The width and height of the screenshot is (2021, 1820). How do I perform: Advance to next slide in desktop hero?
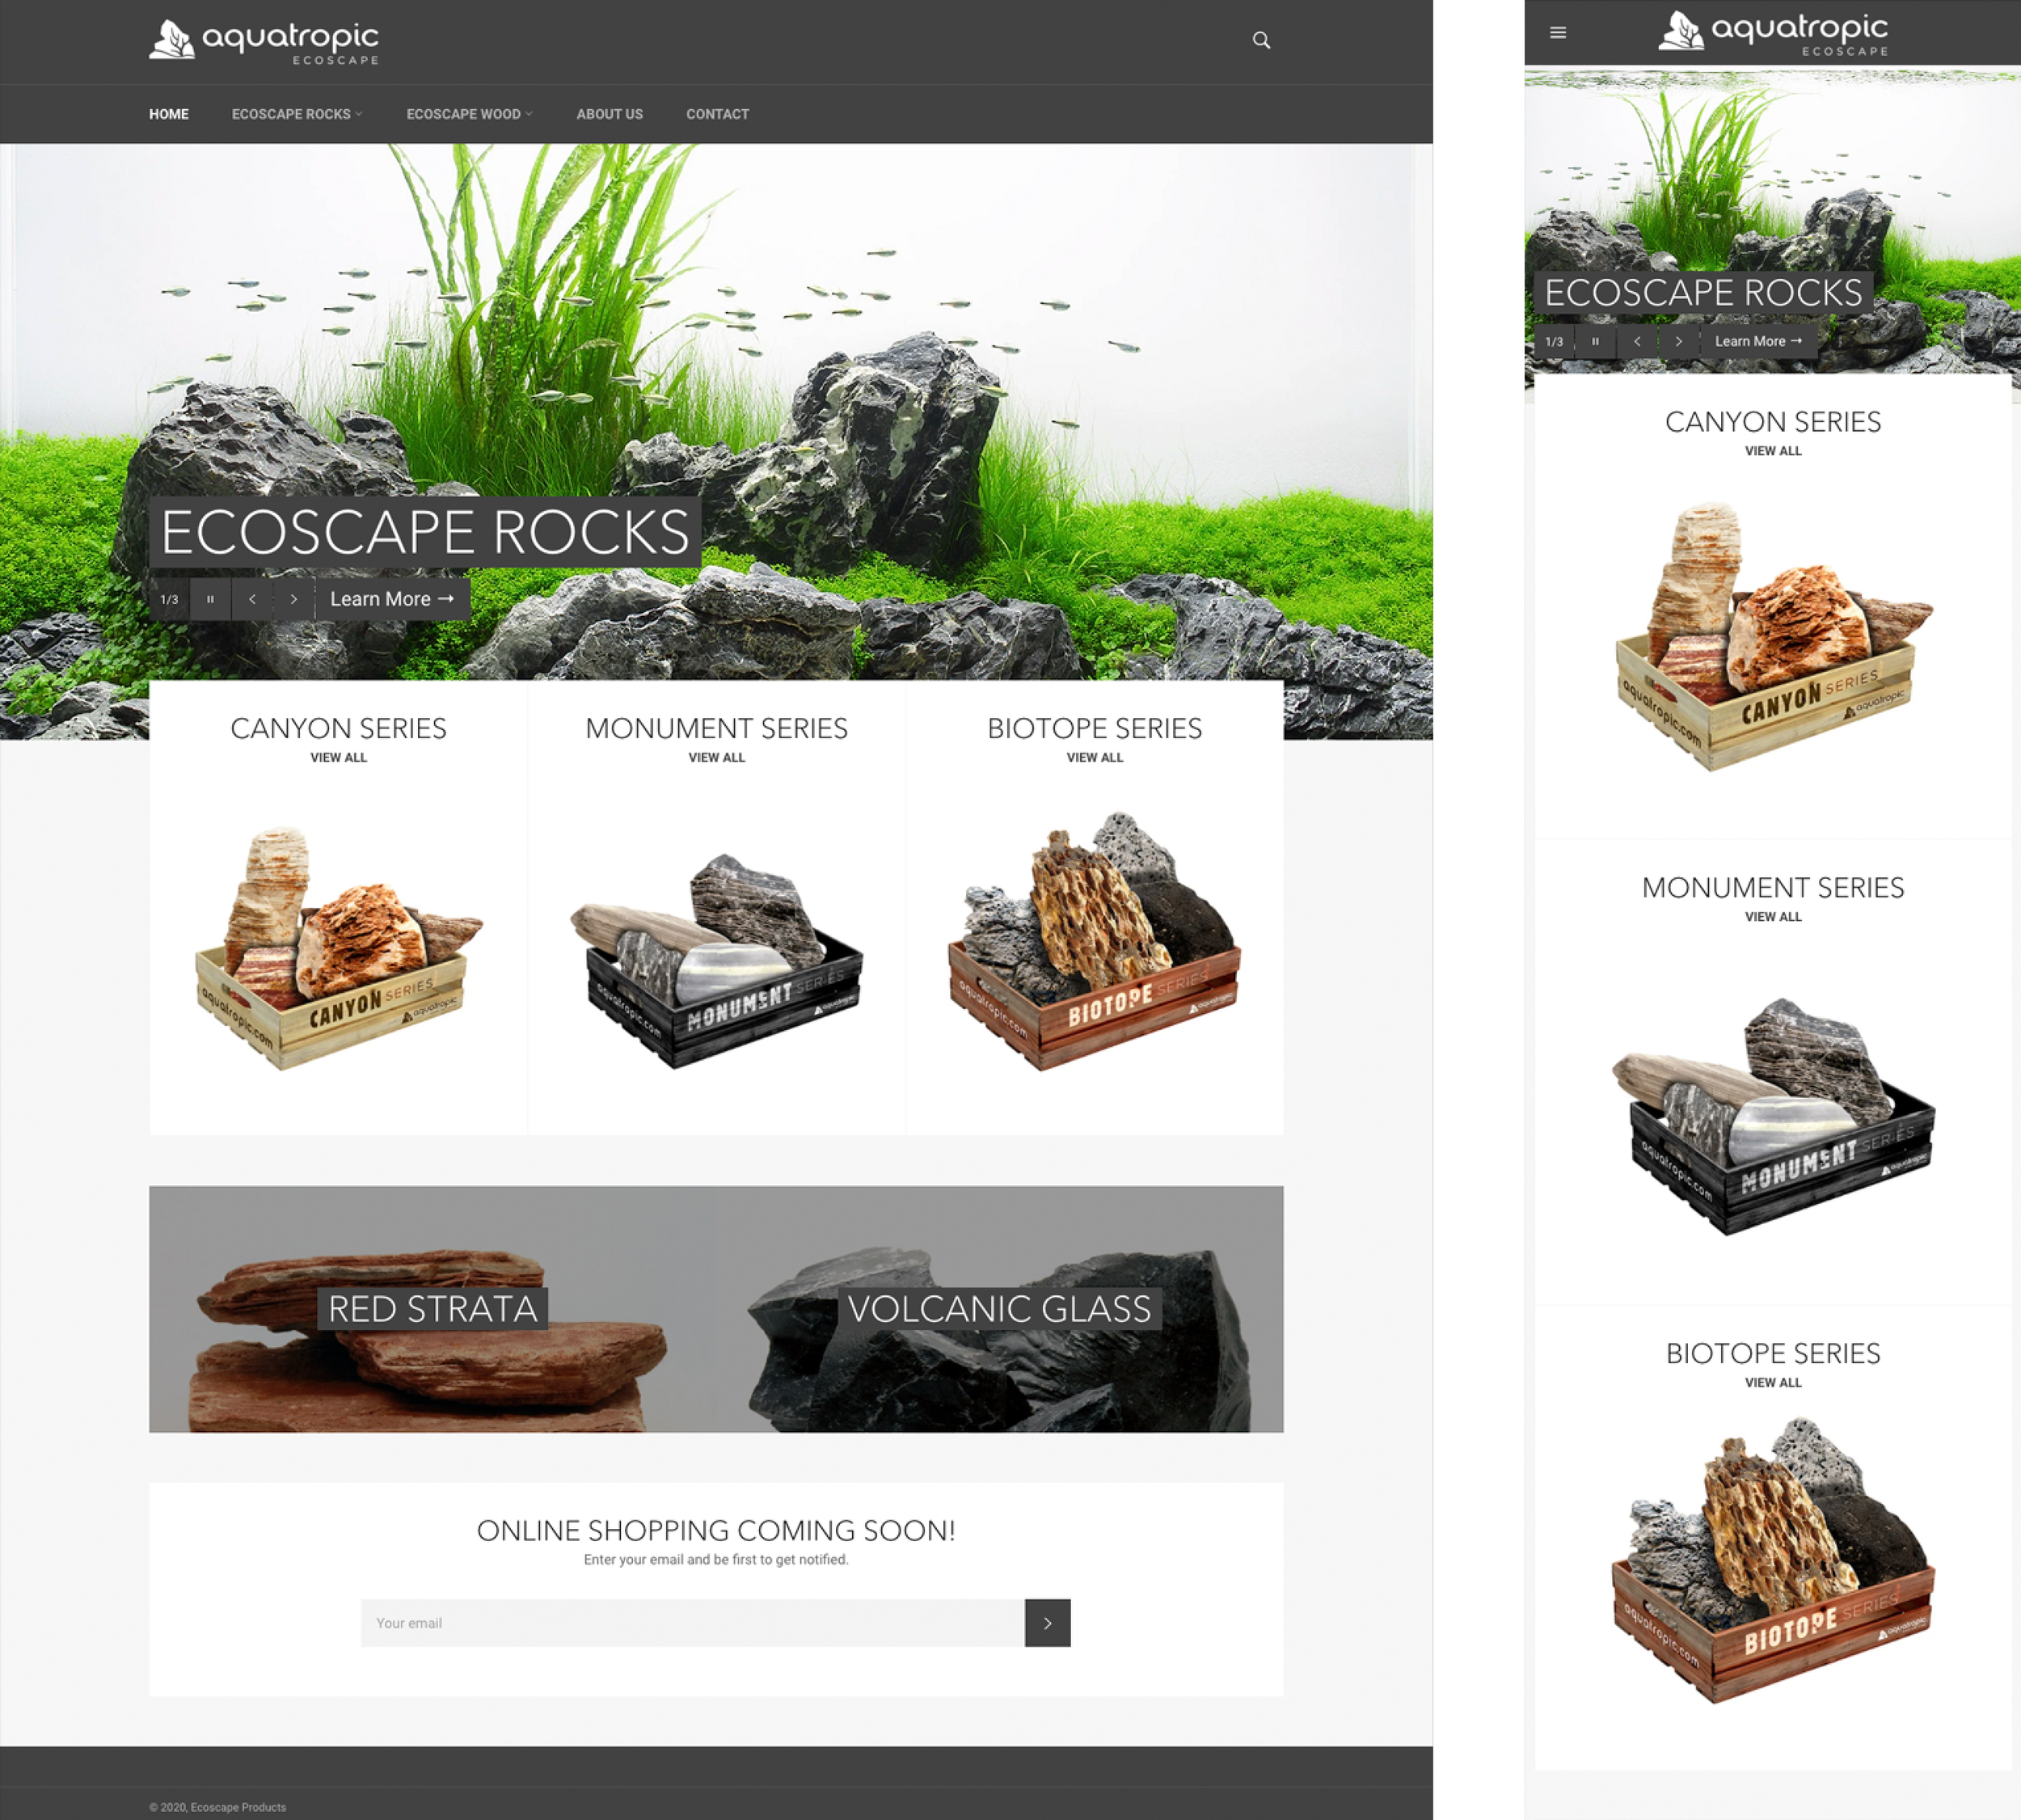(x=293, y=599)
